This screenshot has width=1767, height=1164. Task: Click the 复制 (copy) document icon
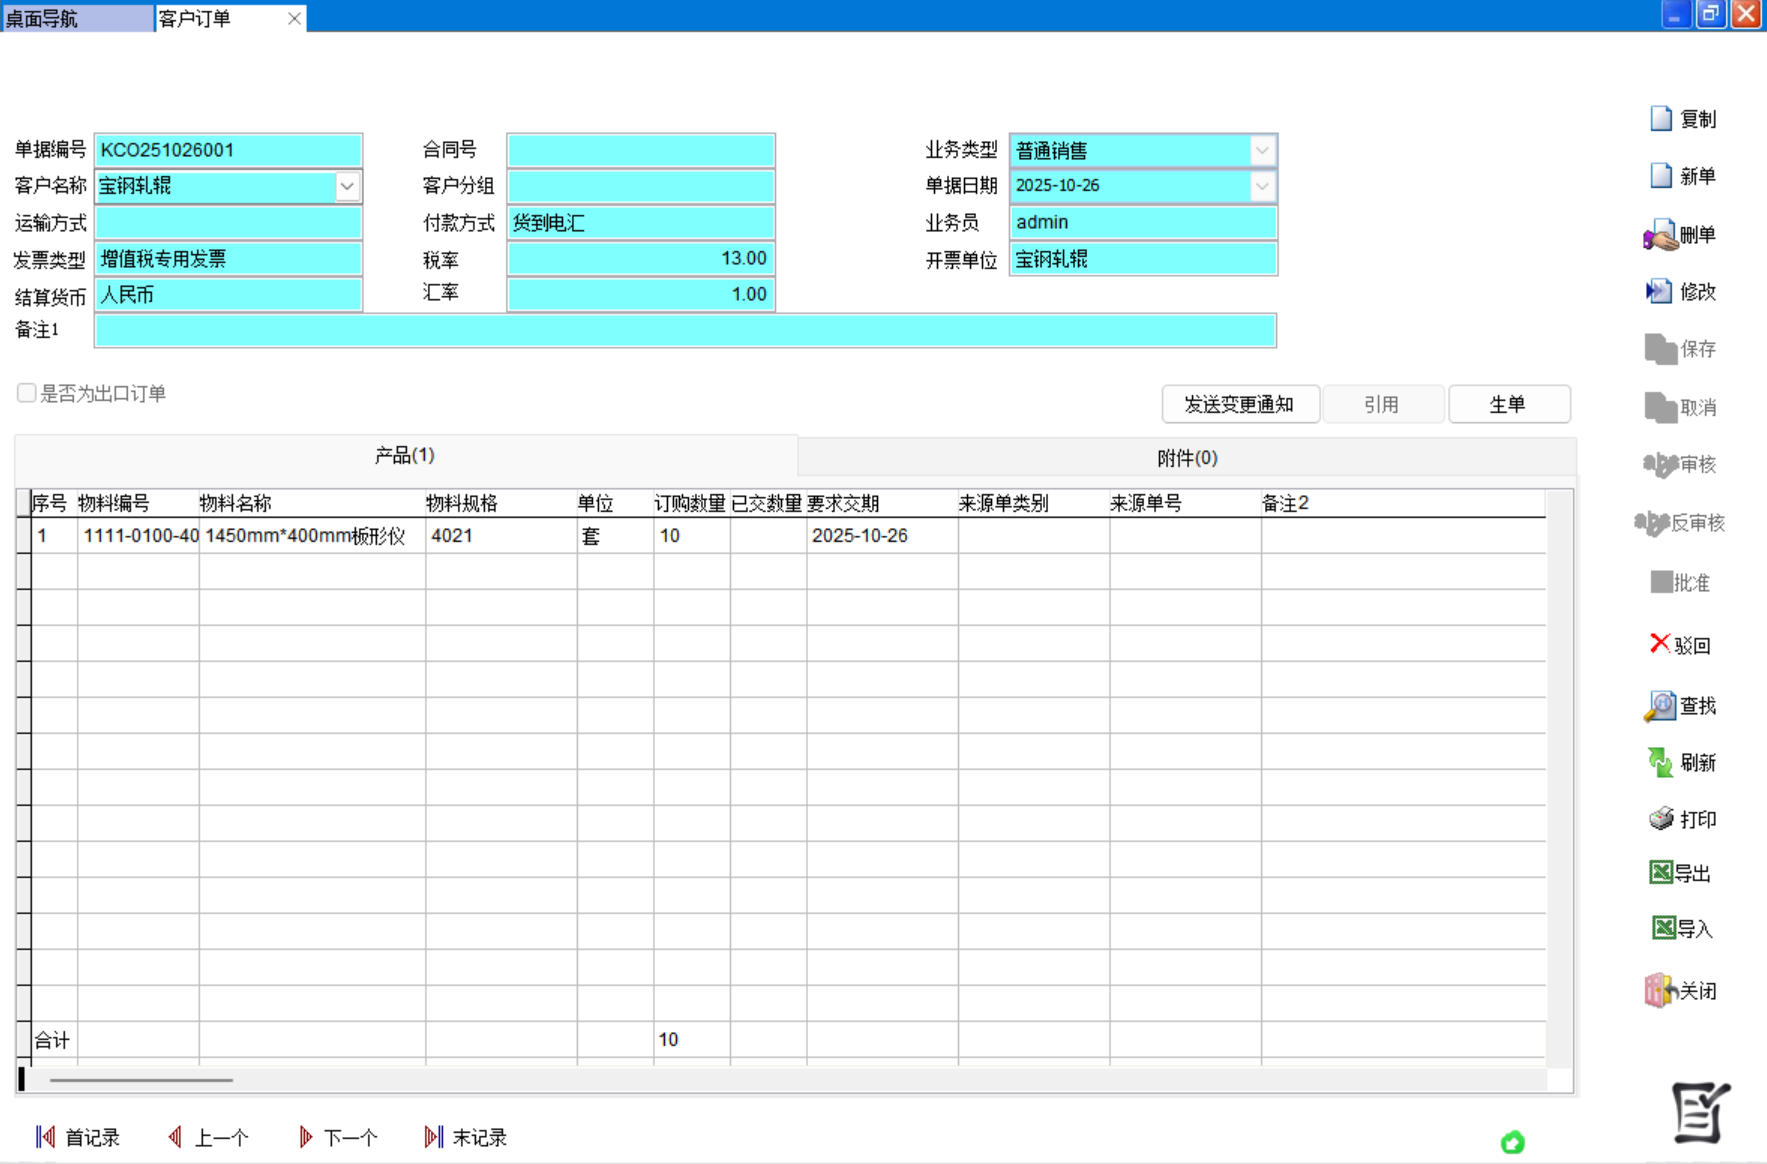(1661, 119)
